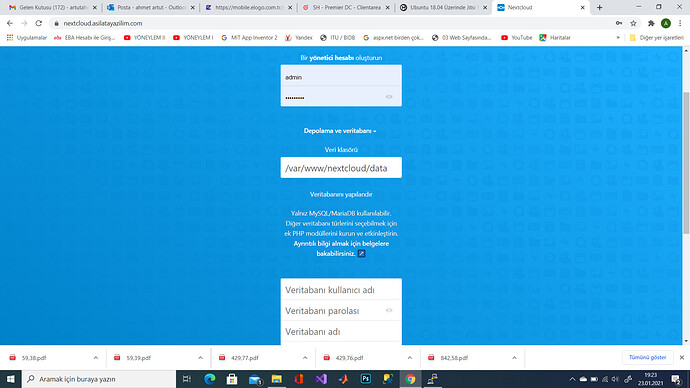Open Chrome extensions puzzle icon
The width and height of the screenshot is (690, 388).
pos(651,23)
